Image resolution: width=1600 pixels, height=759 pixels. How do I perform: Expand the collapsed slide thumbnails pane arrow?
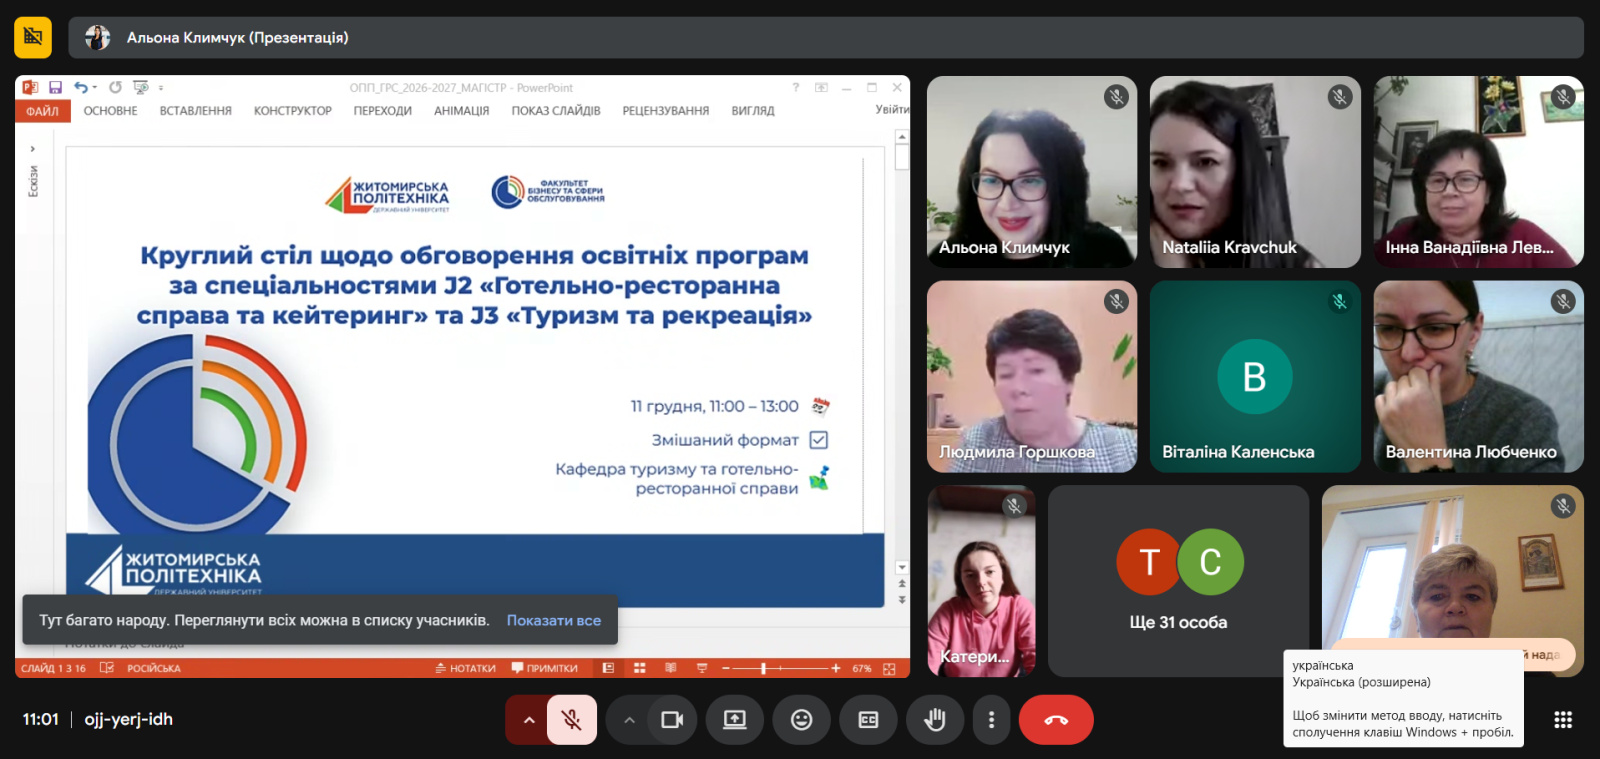point(33,149)
